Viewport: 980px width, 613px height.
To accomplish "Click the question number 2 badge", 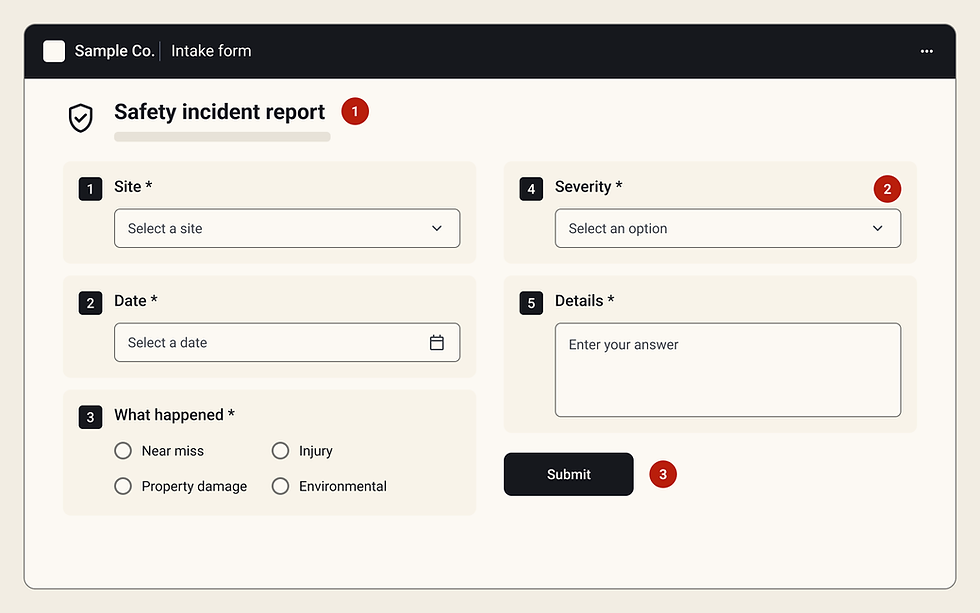I will (x=91, y=303).
